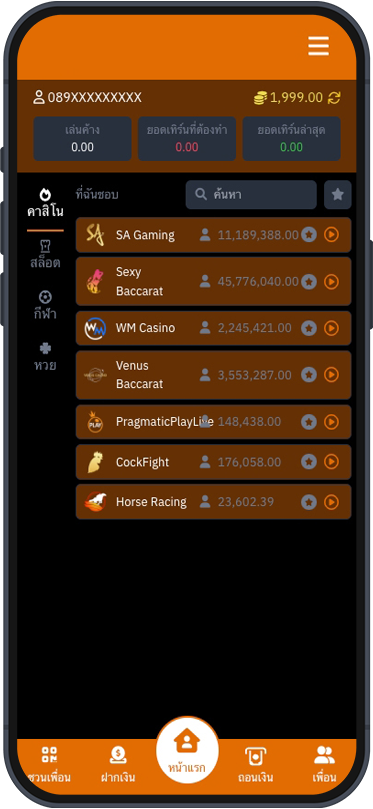The width and height of the screenshot is (373, 809).
Task: Click SA Gaming amount 11,189,388.00
Action: pos(258,235)
